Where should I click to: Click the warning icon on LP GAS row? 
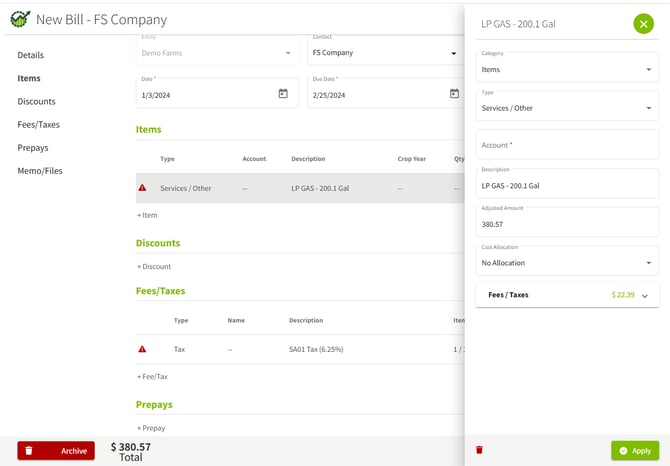142,188
